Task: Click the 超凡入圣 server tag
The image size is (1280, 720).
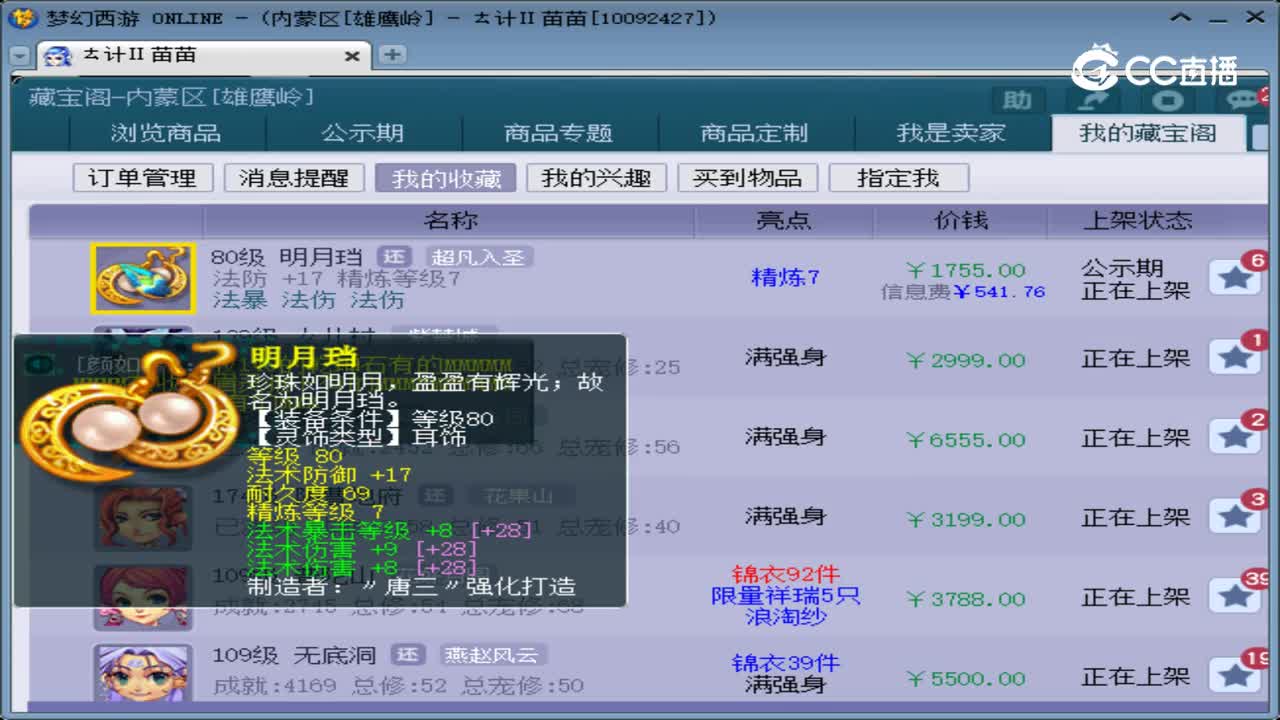Action: point(479,257)
